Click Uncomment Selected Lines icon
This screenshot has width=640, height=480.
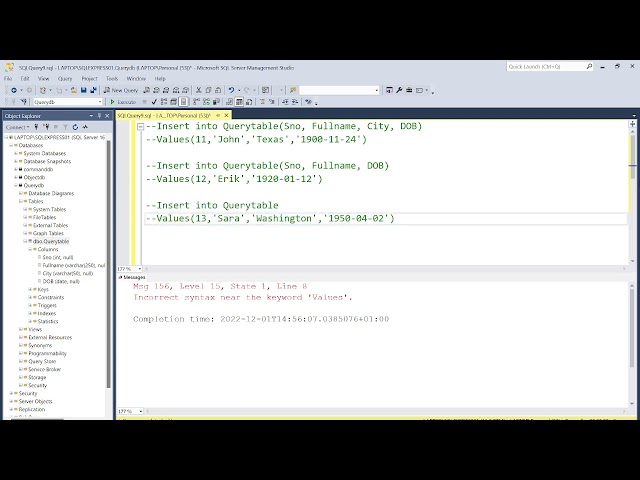coord(272,102)
